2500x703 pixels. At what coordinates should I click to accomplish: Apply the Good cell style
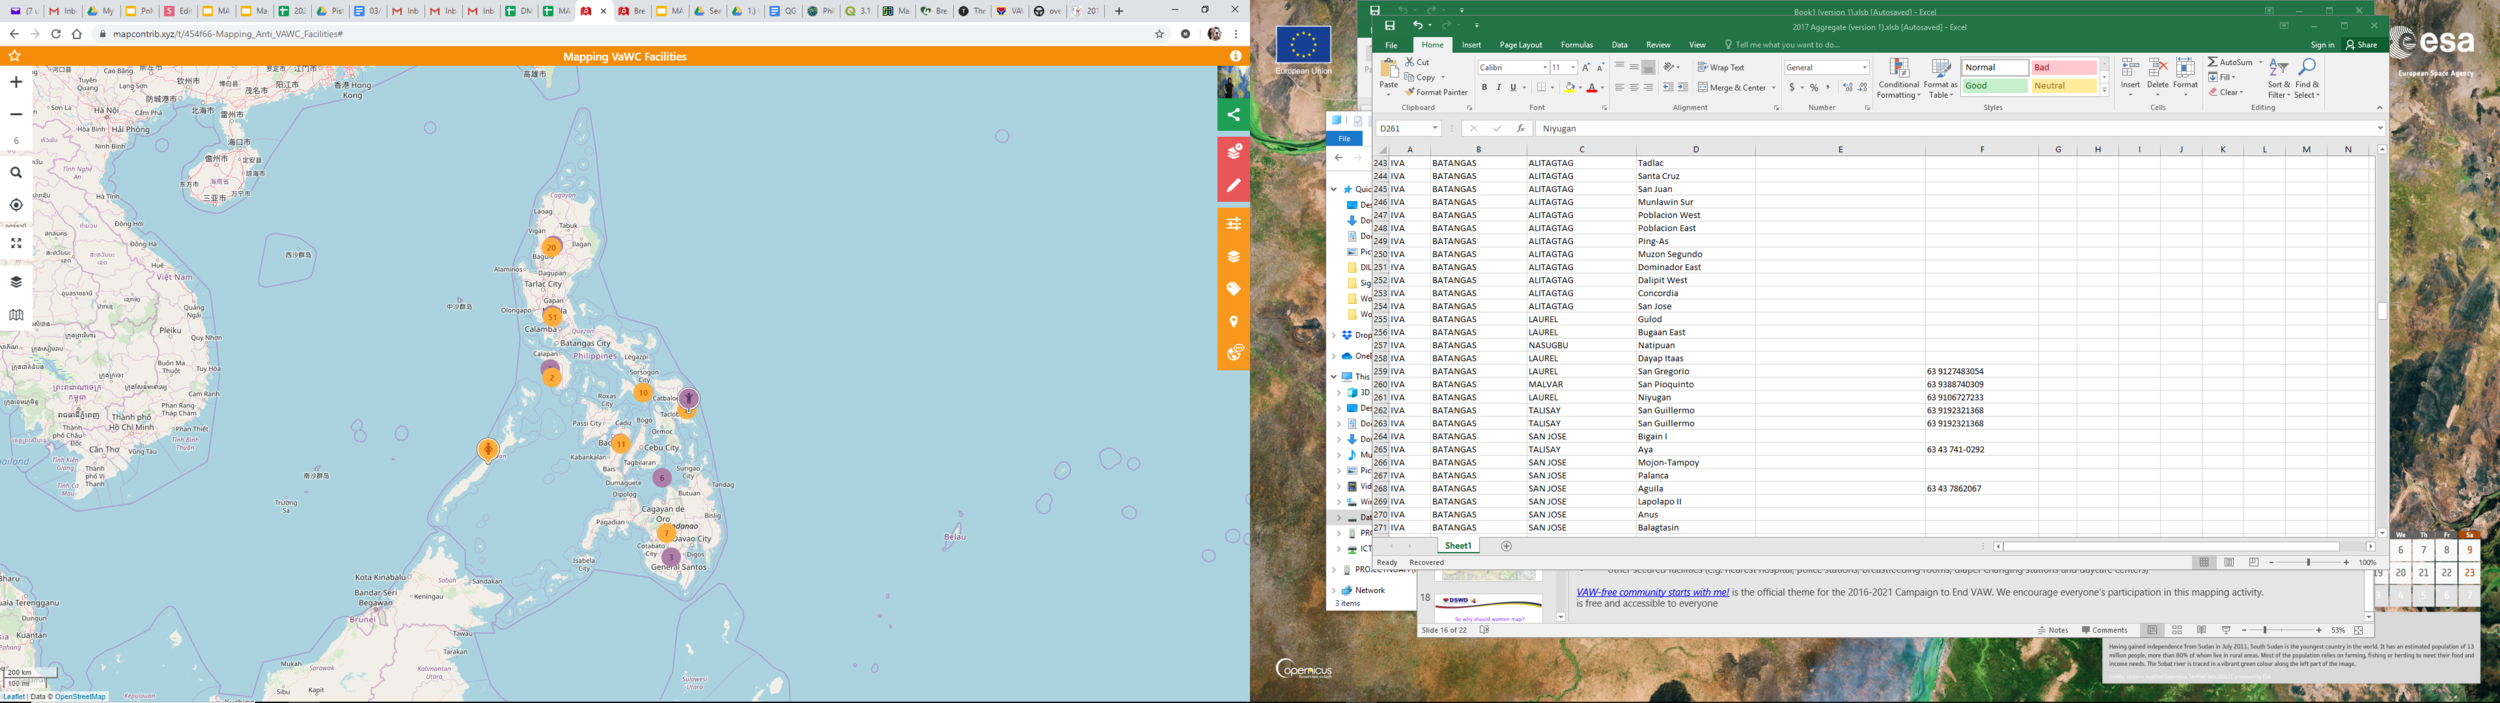[x=1994, y=86]
